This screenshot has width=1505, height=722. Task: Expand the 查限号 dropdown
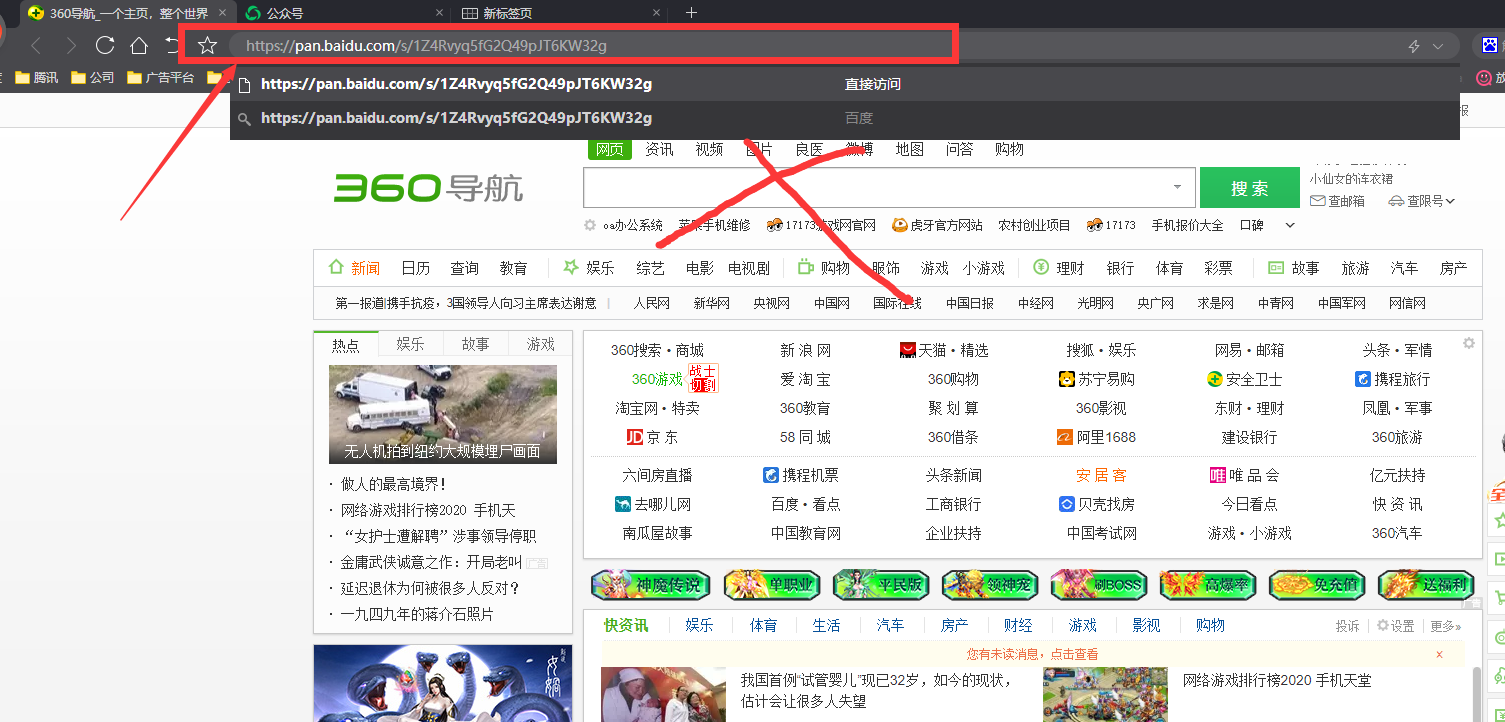[x=1422, y=201]
